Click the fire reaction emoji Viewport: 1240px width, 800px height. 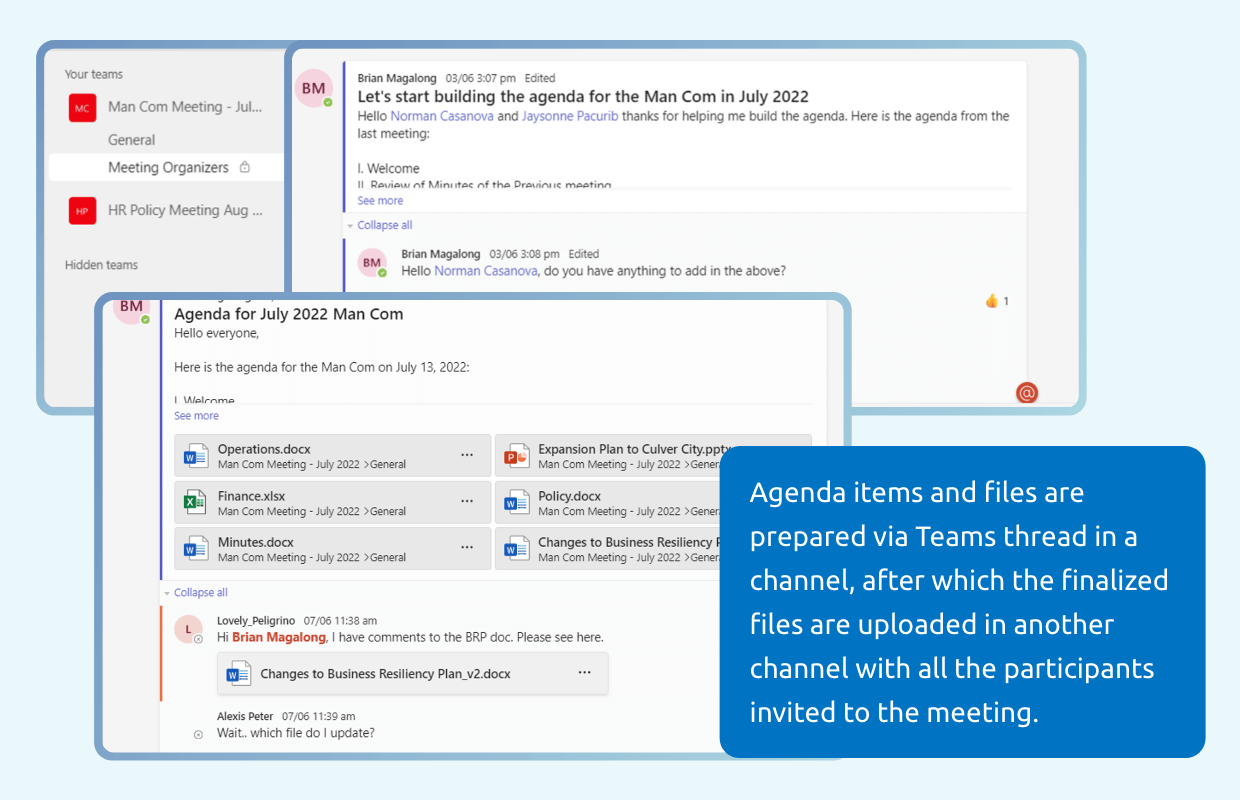[992, 301]
